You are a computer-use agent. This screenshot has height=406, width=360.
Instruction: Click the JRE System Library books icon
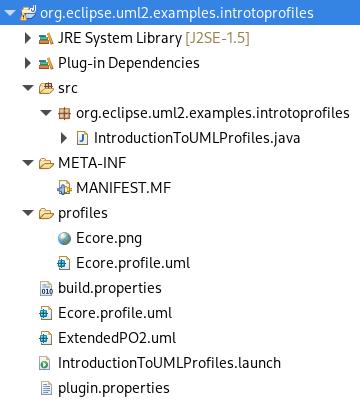46,38
